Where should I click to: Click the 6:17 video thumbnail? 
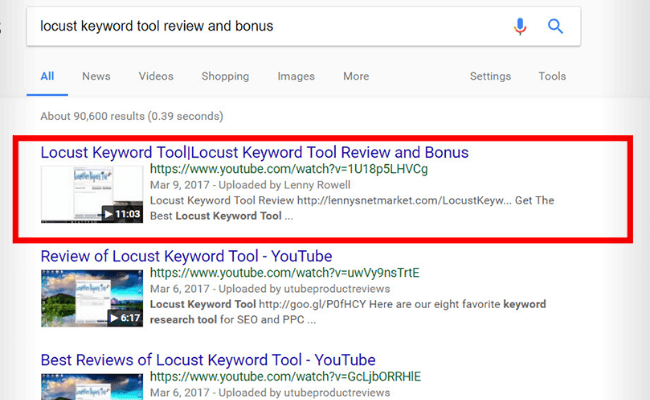click(x=92, y=298)
